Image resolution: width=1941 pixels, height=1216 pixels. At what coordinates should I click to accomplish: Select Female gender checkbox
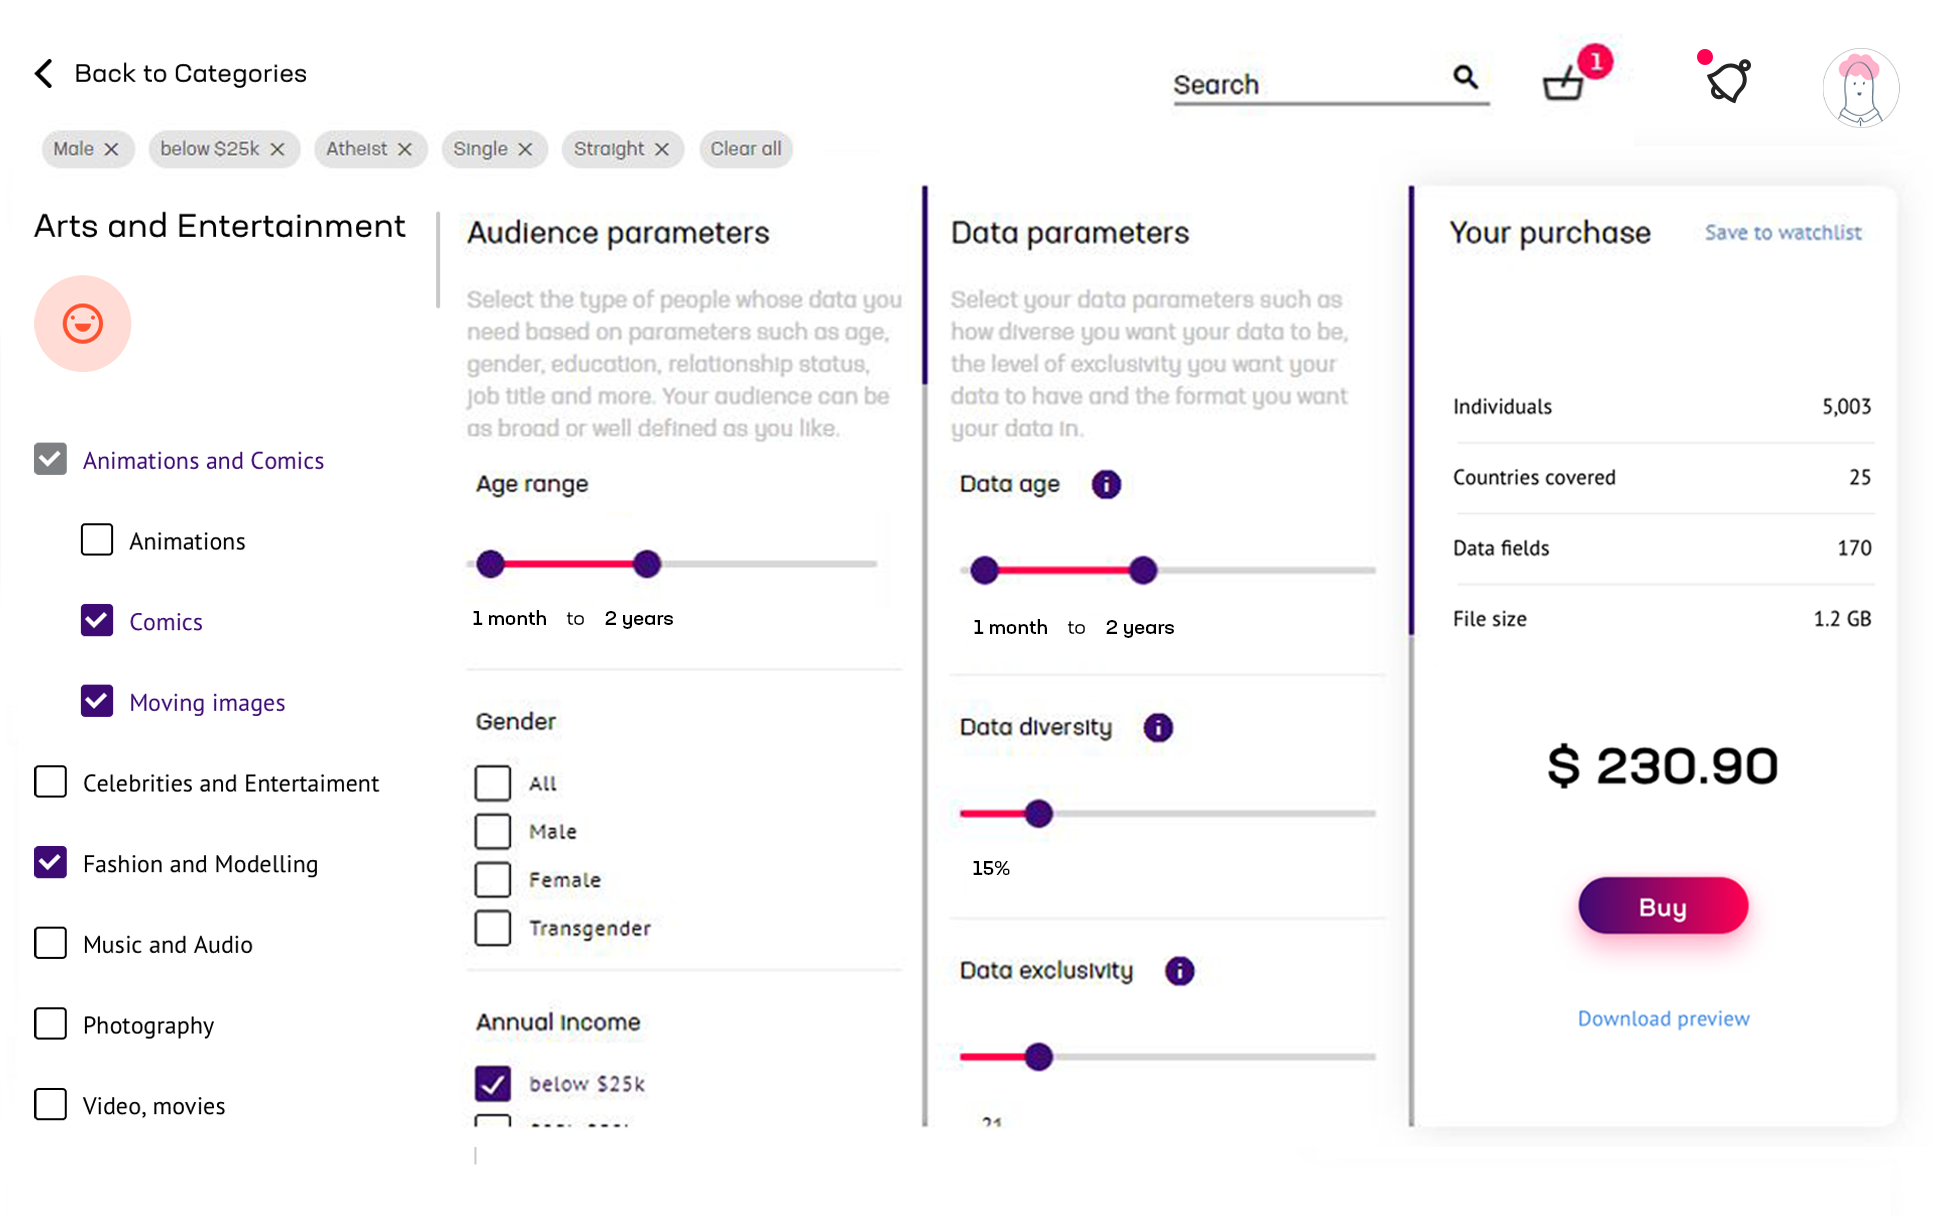pos(492,880)
